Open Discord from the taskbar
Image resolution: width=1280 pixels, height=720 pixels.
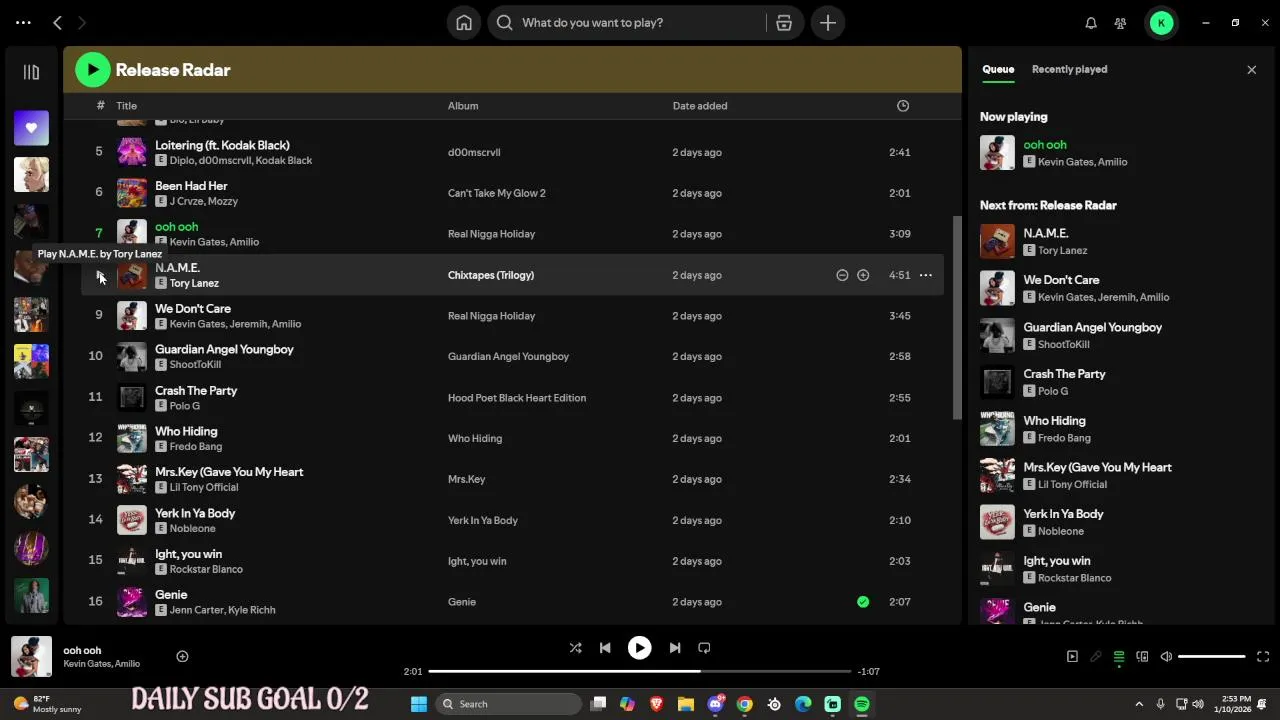click(x=715, y=704)
